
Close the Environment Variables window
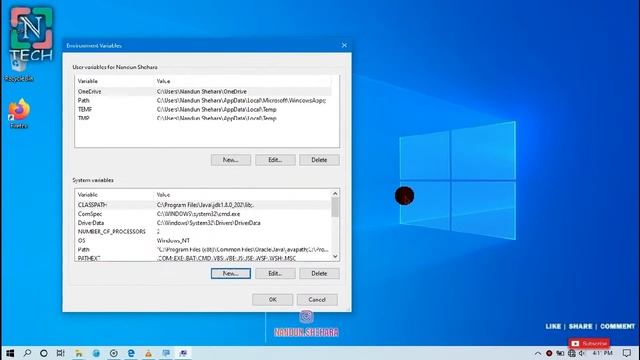344,45
